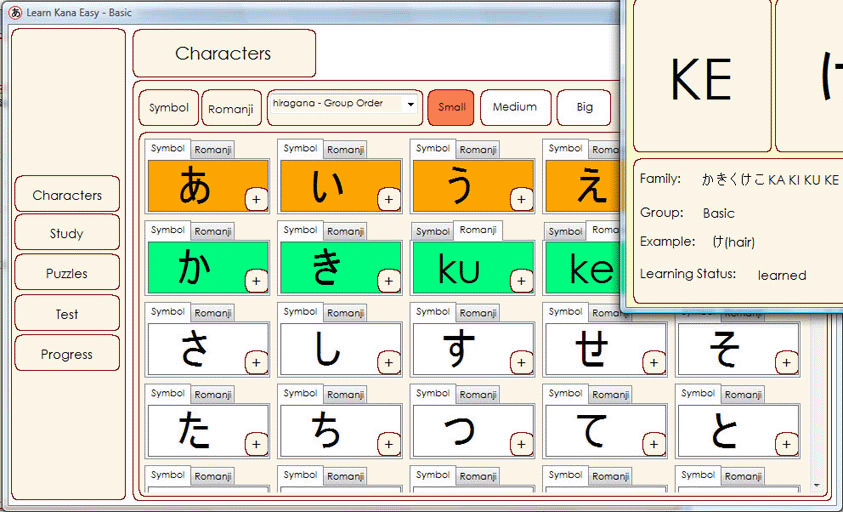The image size is (843, 512).
Task: Select the green き character card
Action: 341,267
